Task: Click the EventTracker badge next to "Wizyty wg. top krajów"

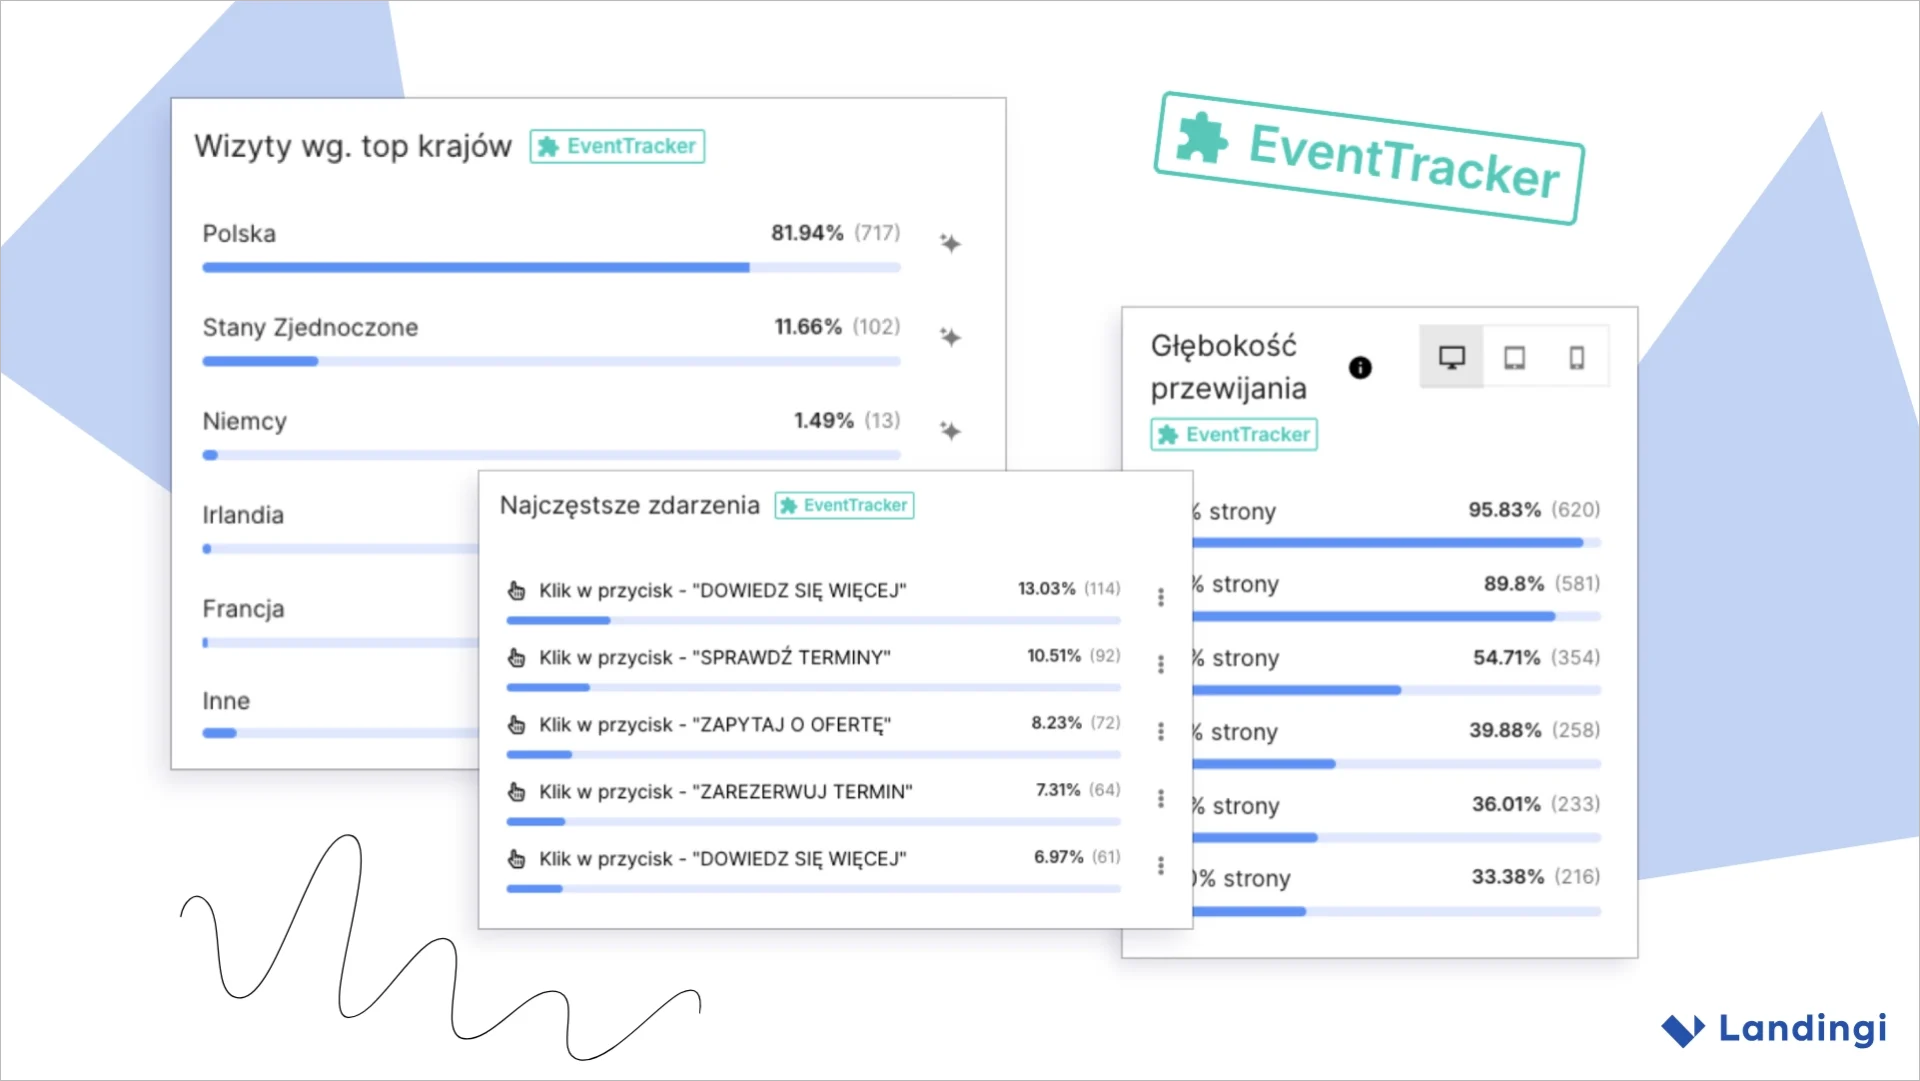Action: 617,146
